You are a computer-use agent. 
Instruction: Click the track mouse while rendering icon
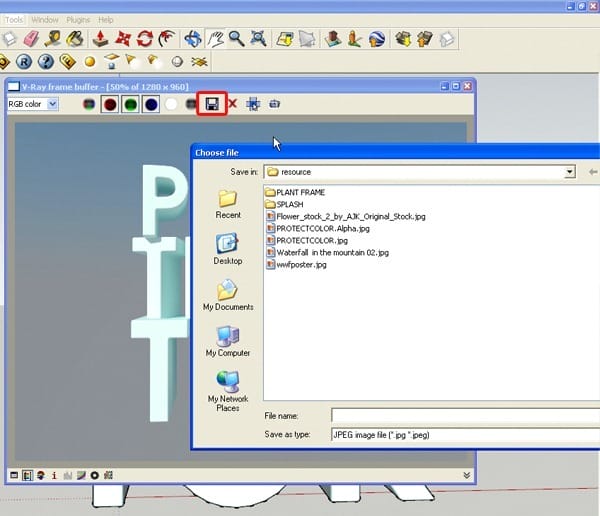[253, 104]
